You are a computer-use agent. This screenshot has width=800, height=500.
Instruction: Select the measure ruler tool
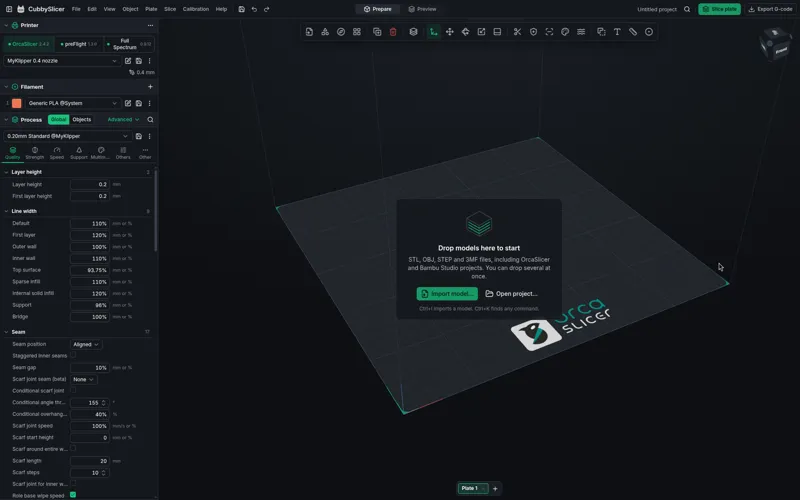[633, 32]
